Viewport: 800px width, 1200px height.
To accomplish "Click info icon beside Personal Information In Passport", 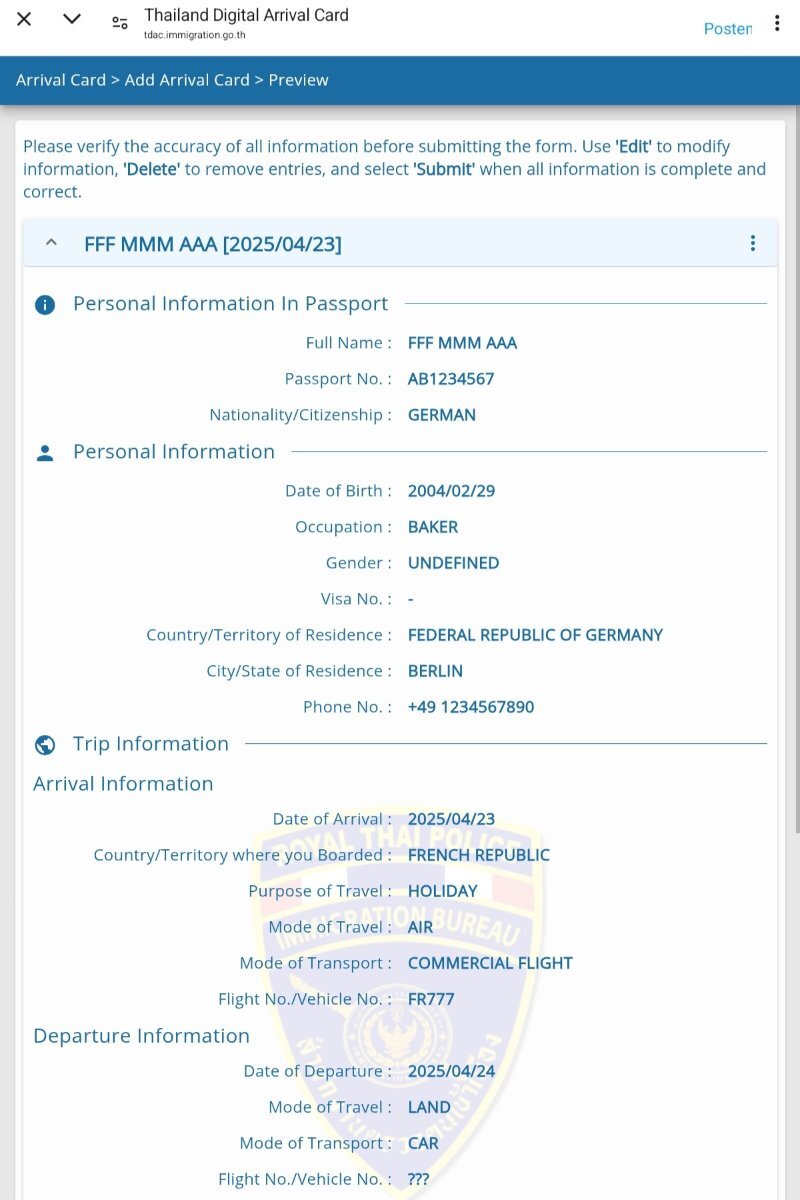I will coord(45,305).
